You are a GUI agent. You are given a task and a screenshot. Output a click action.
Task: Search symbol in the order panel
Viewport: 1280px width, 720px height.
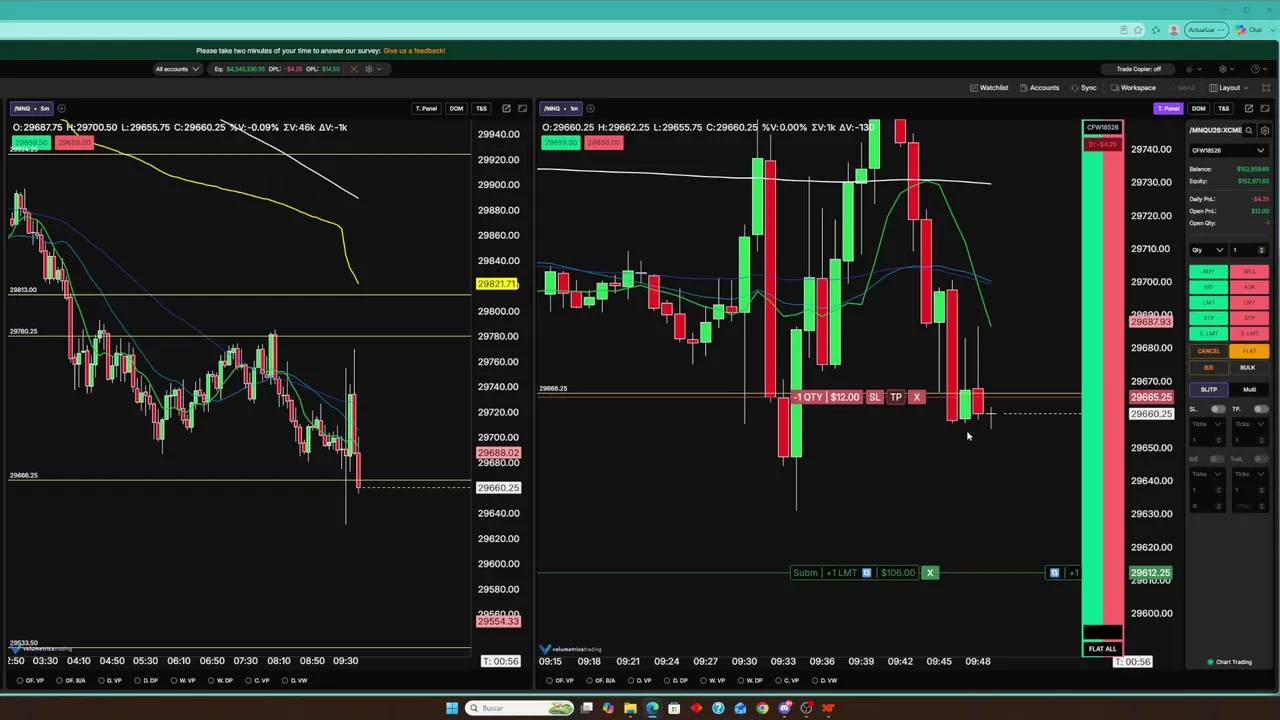pyautogui.click(x=1248, y=130)
